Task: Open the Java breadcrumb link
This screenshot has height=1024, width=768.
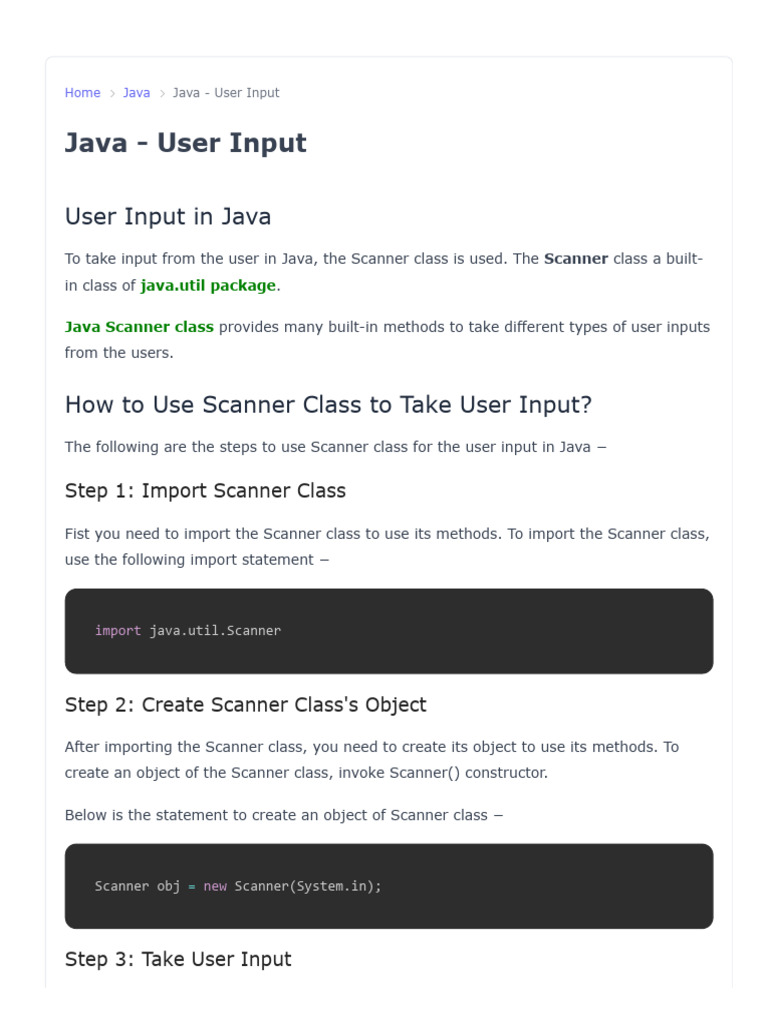Action: pyautogui.click(x=136, y=93)
